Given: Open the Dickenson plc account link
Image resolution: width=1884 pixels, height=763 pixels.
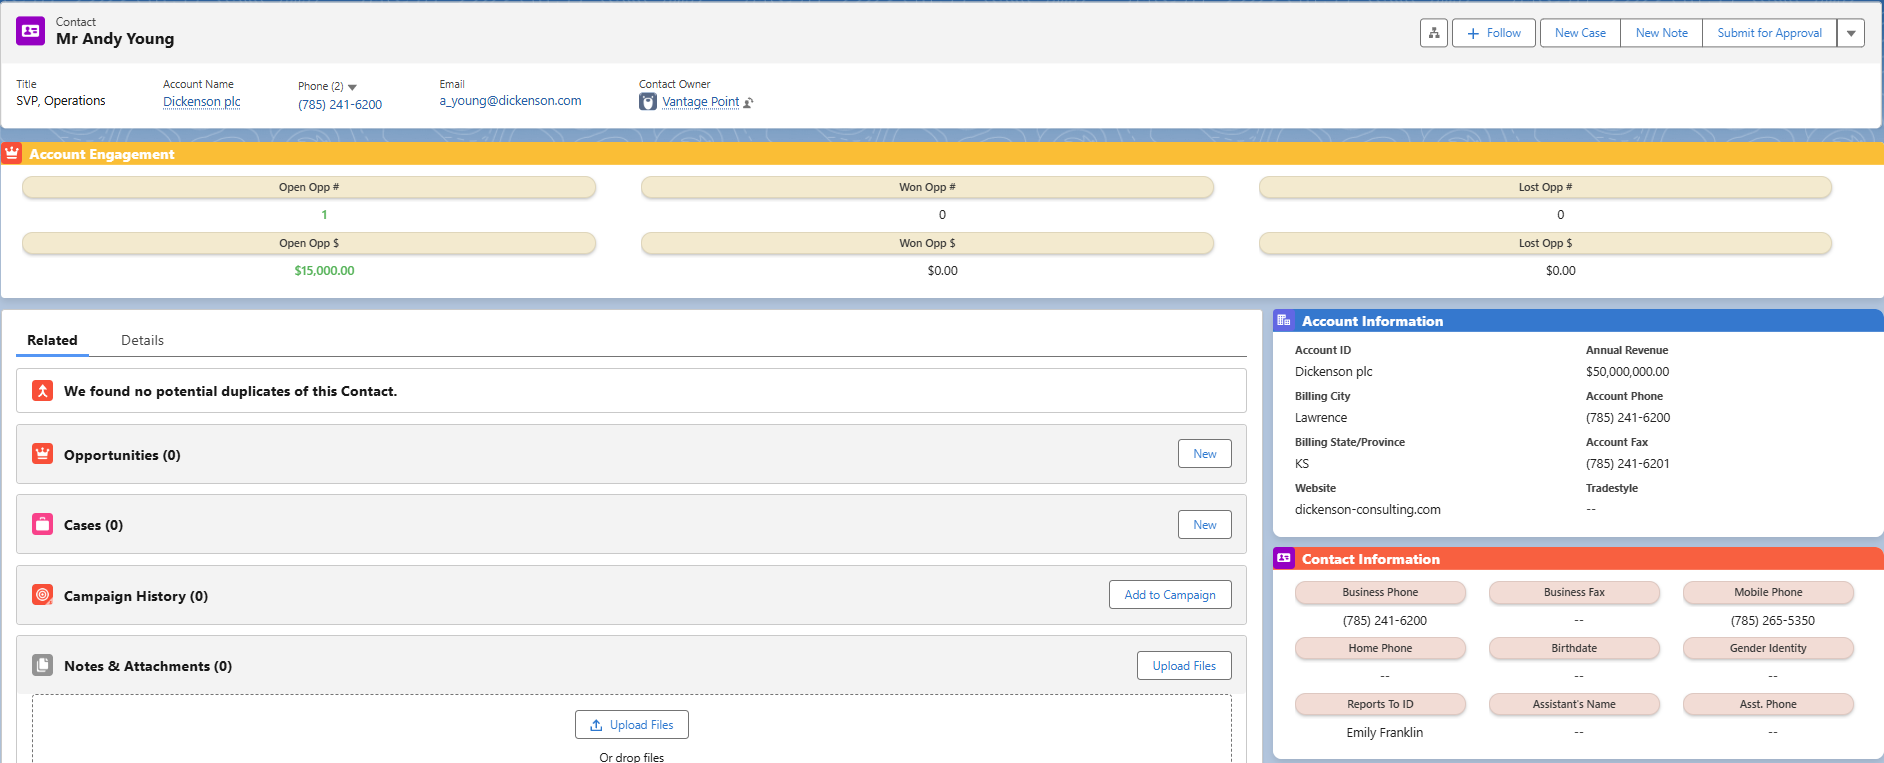Looking at the screenshot, I should (202, 101).
